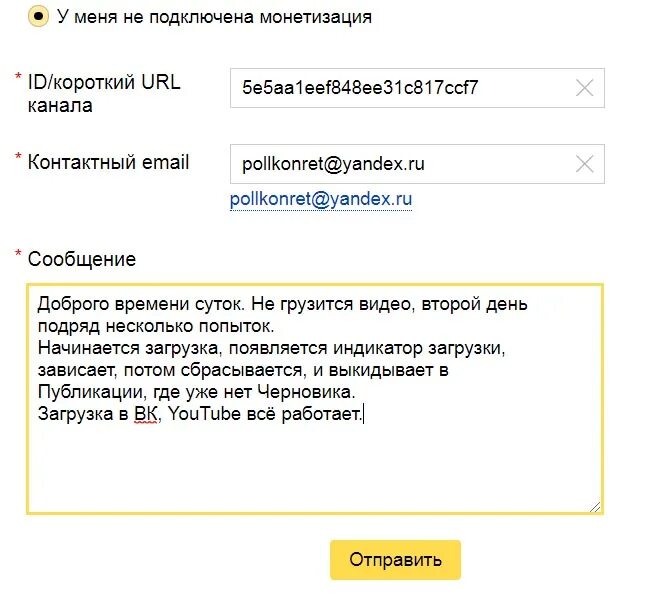Viewport: 650px width, 599px height.
Task: Clear the channel ID field with its X icon
Action: point(585,88)
